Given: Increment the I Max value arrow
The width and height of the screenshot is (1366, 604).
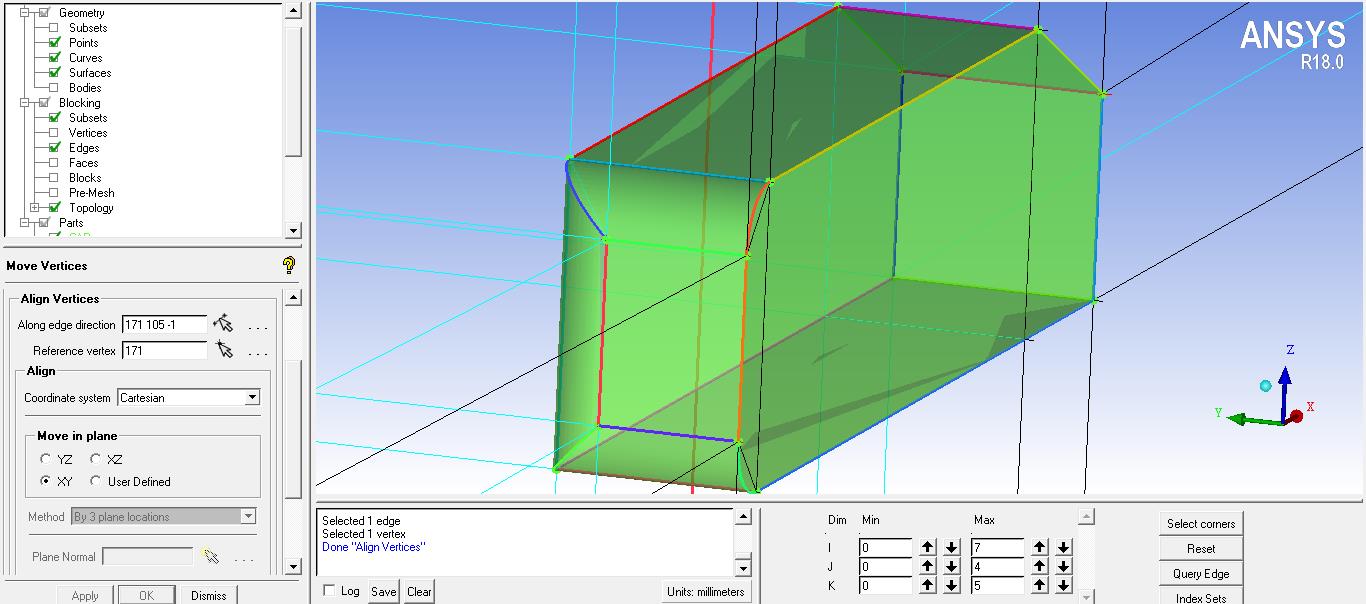Looking at the screenshot, I should coord(1039,547).
